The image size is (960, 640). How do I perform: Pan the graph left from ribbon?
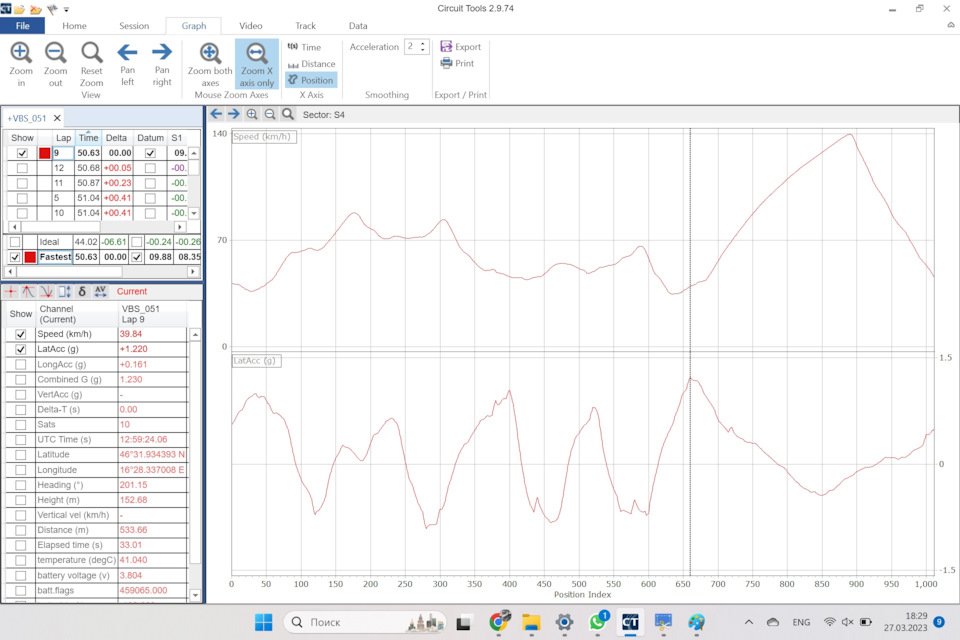point(127,64)
